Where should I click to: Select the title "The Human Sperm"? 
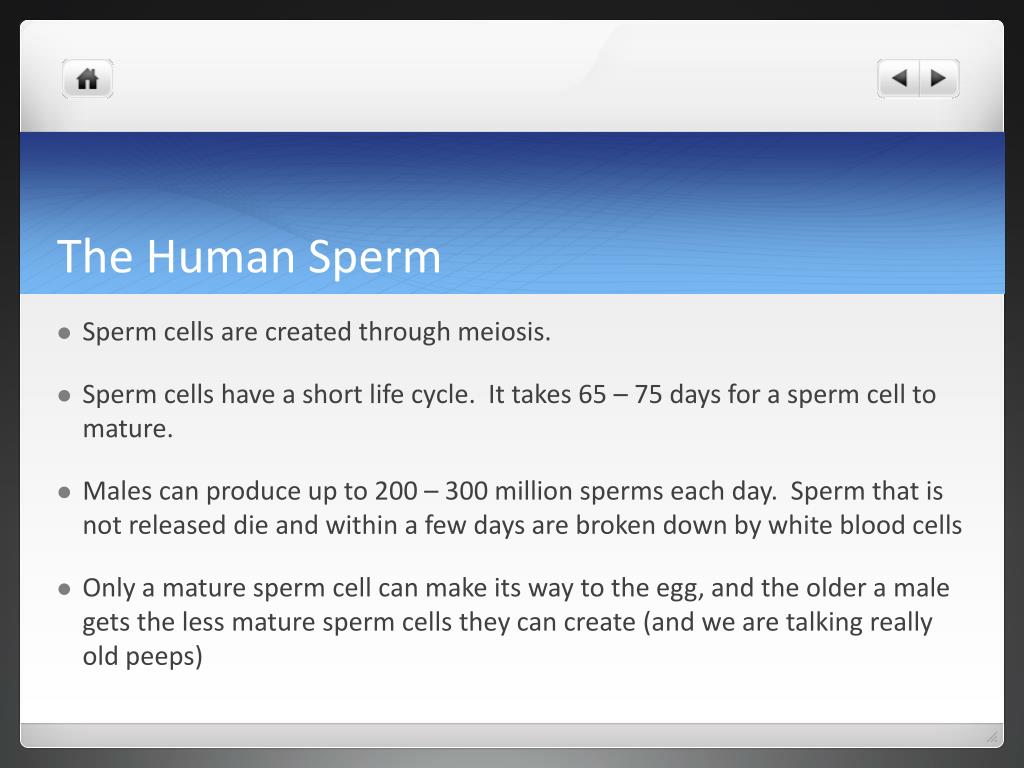pos(249,256)
